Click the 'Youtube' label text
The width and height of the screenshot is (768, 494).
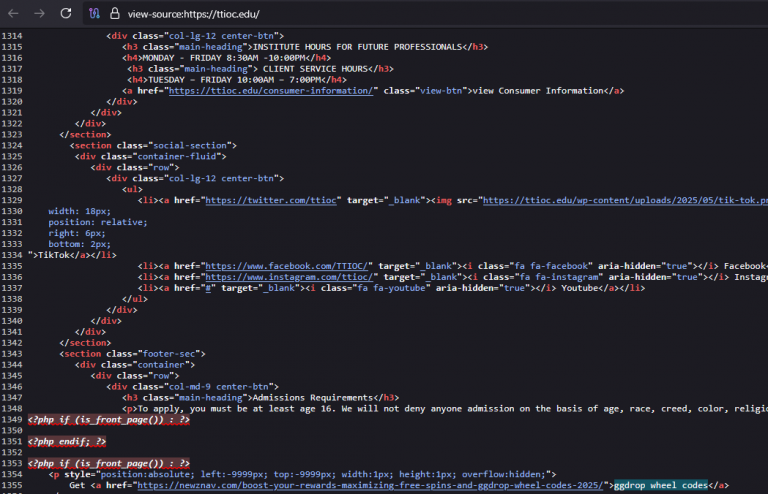point(579,288)
